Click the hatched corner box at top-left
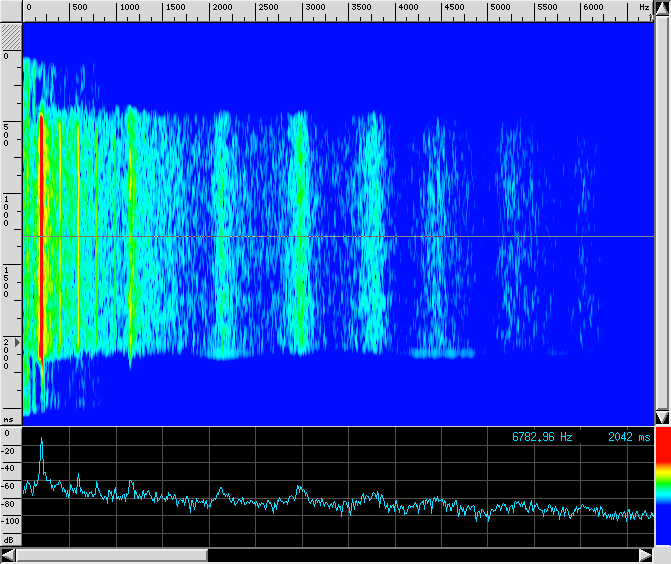671x564 pixels. coord(10,35)
